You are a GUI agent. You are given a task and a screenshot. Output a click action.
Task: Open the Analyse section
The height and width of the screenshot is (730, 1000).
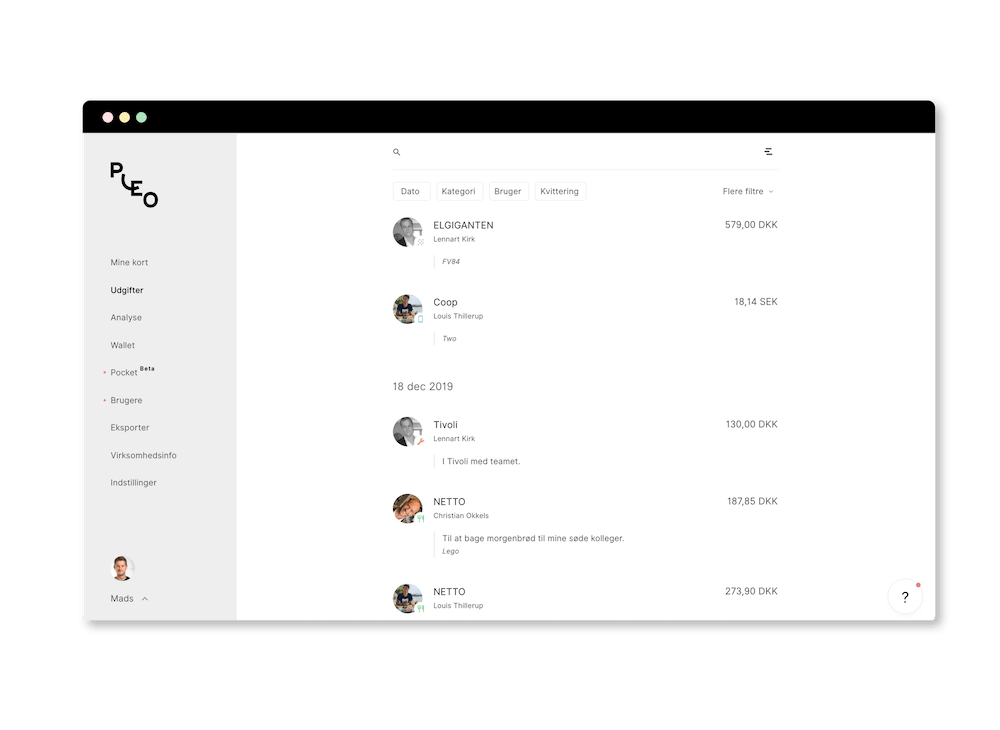point(126,318)
